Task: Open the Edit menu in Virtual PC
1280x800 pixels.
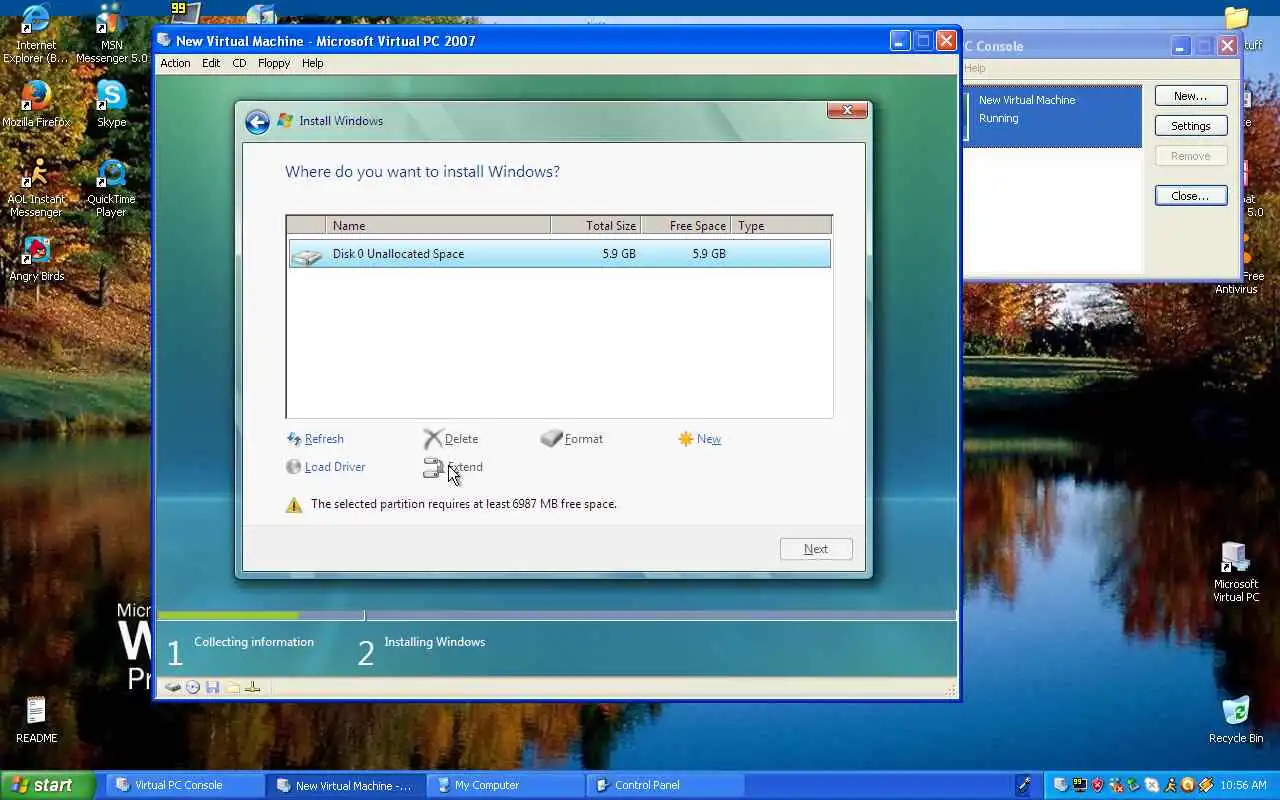Action: click(211, 63)
